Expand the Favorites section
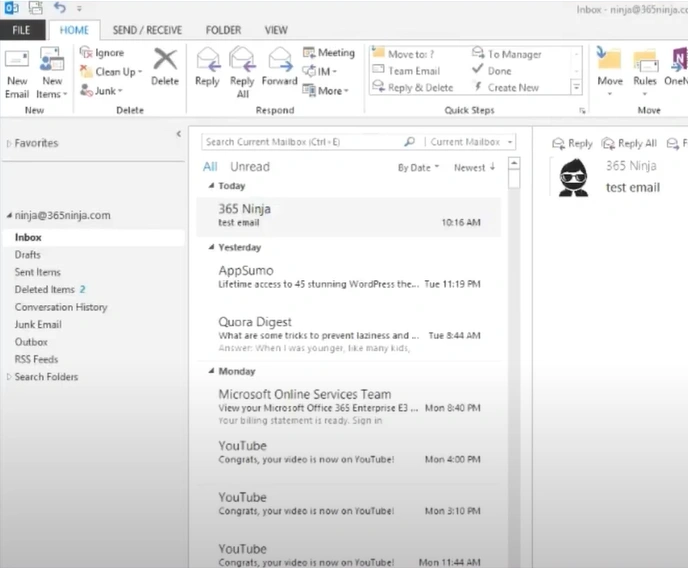 (9, 143)
